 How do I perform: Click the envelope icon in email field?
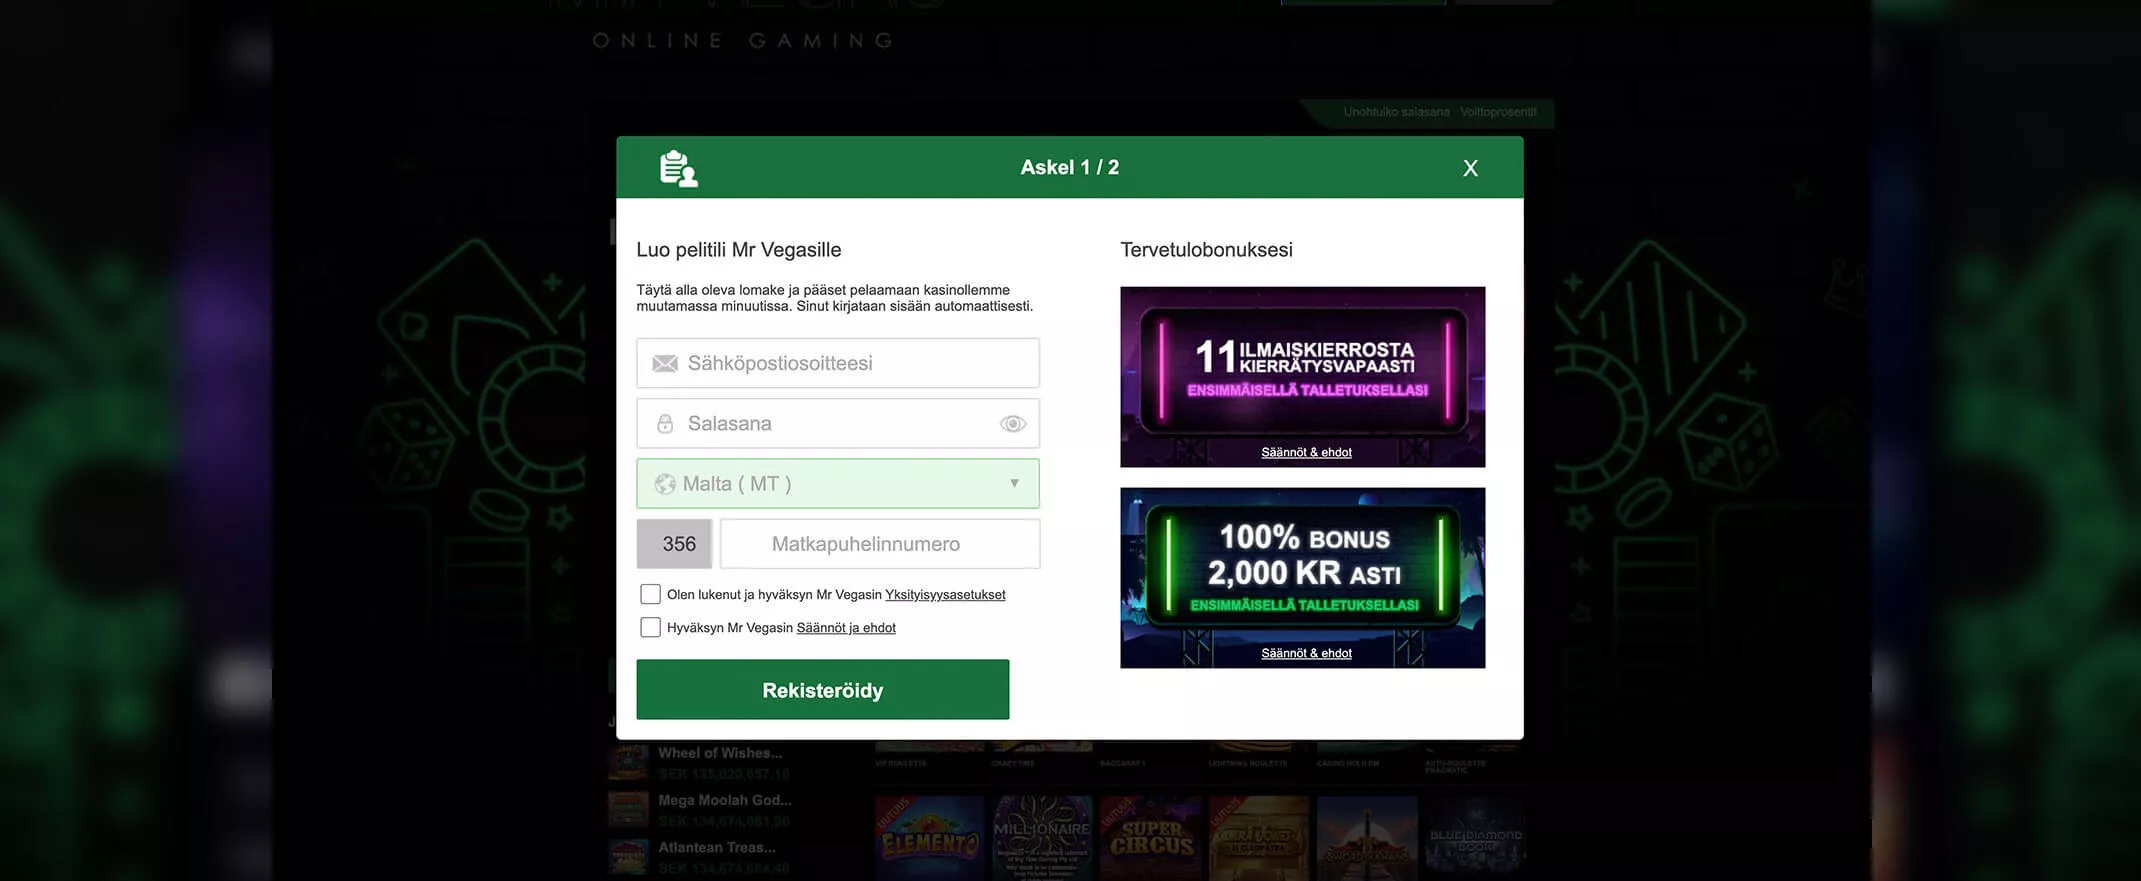click(x=665, y=364)
